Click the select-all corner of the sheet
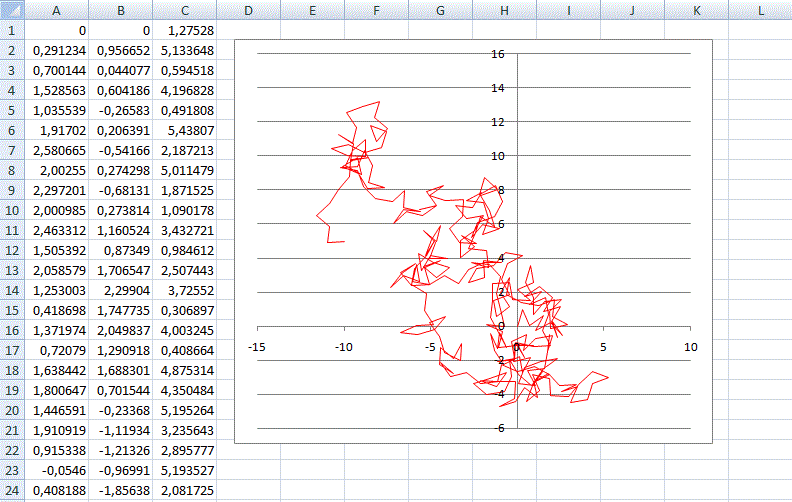Image resolution: width=792 pixels, height=502 pixels. coord(11,11)
